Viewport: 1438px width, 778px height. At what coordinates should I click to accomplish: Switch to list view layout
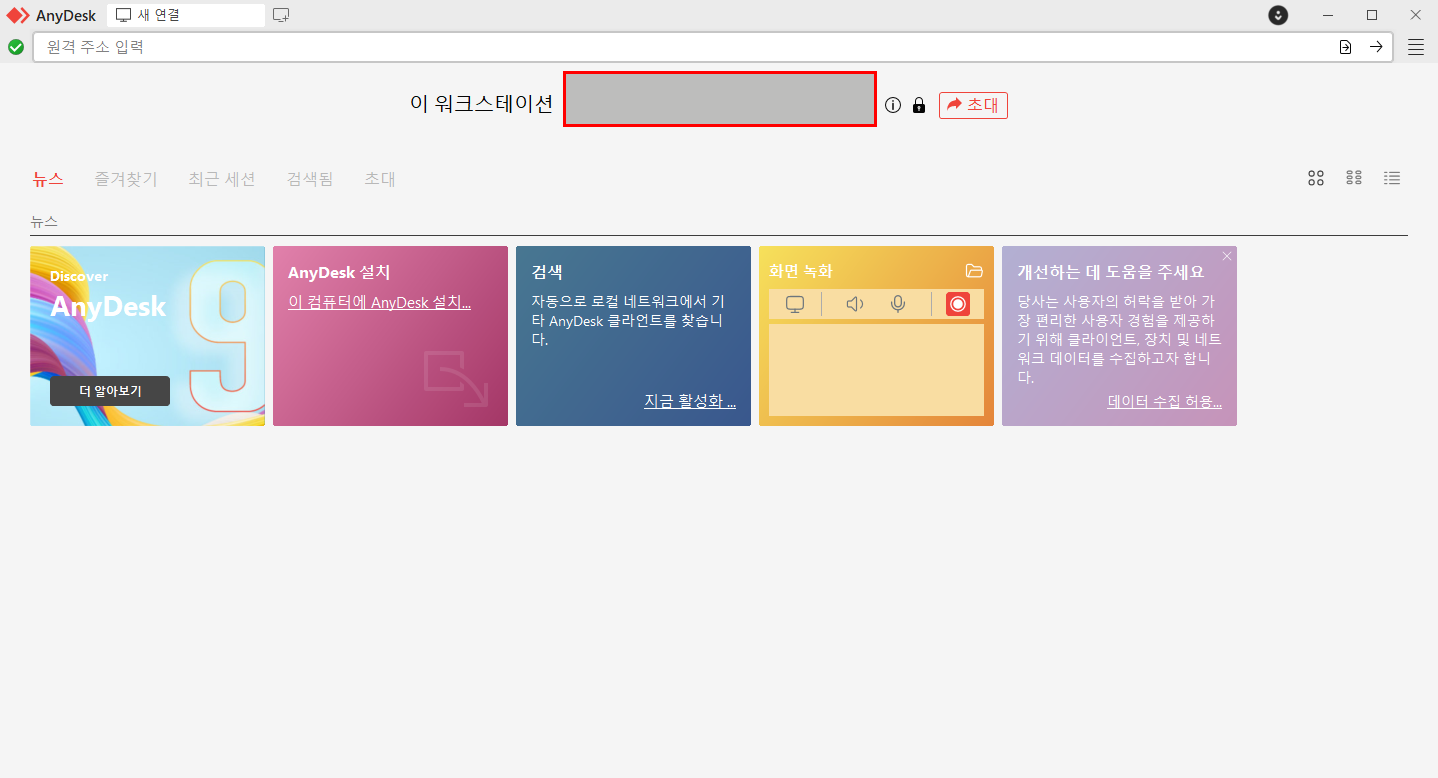pyautogui.click(x=1392, y=178)
